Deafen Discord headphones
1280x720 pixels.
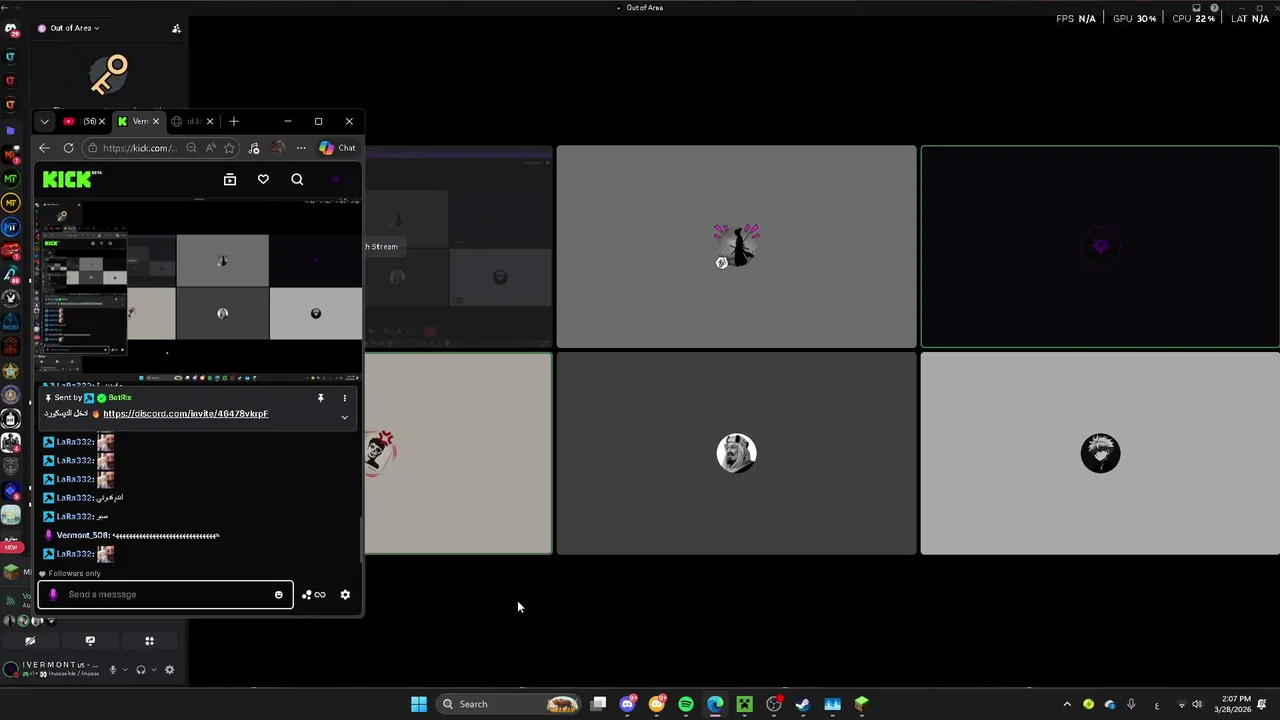(141, 670)
